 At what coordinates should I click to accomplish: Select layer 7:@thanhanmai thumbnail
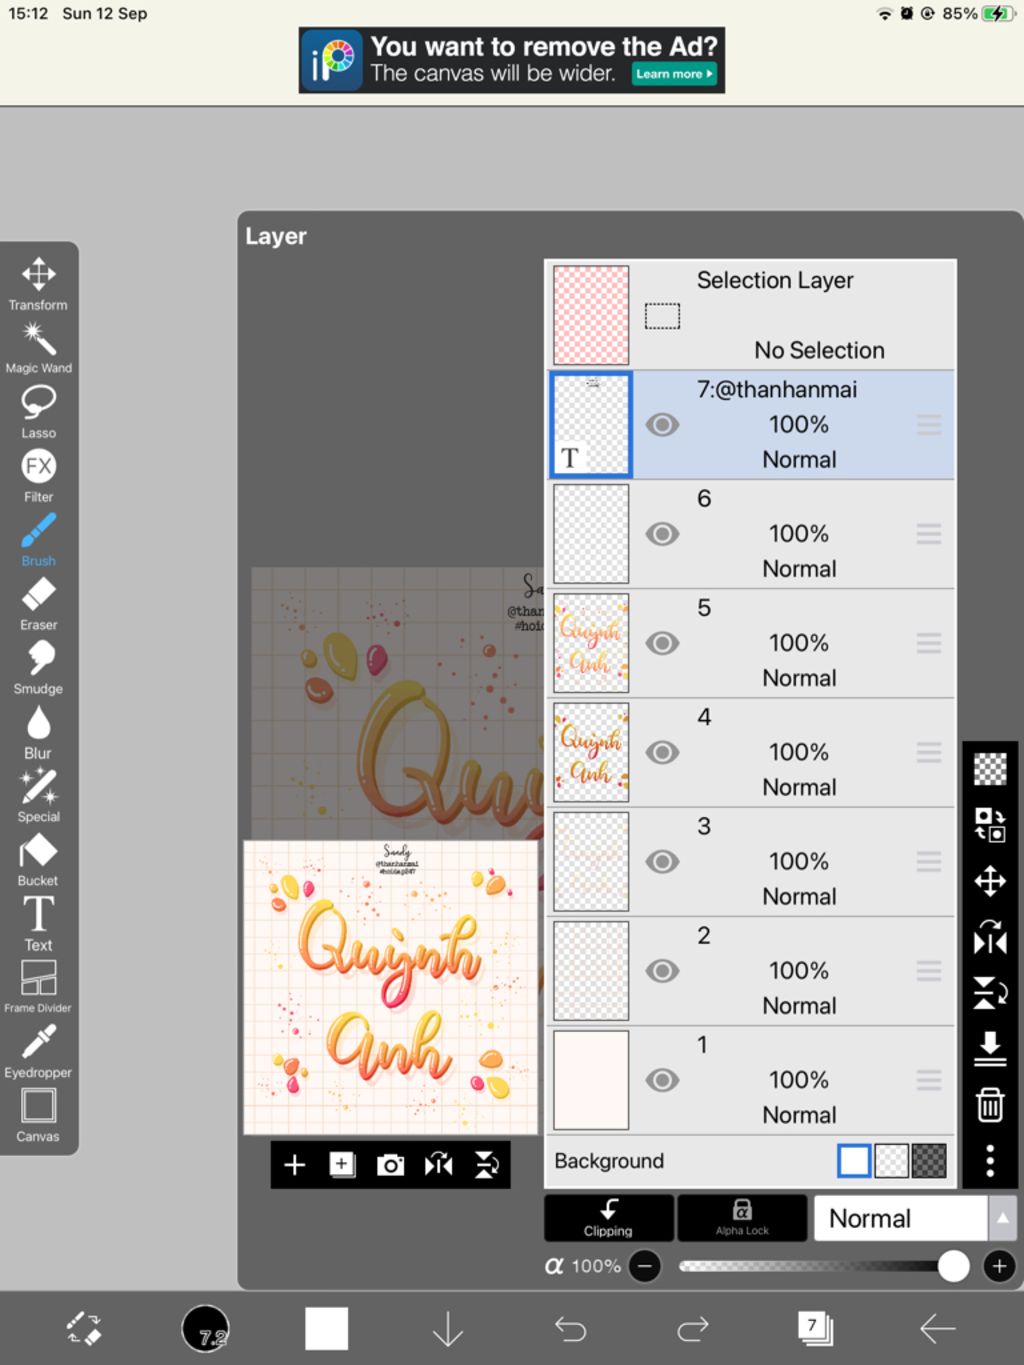[x=591, y=425]
